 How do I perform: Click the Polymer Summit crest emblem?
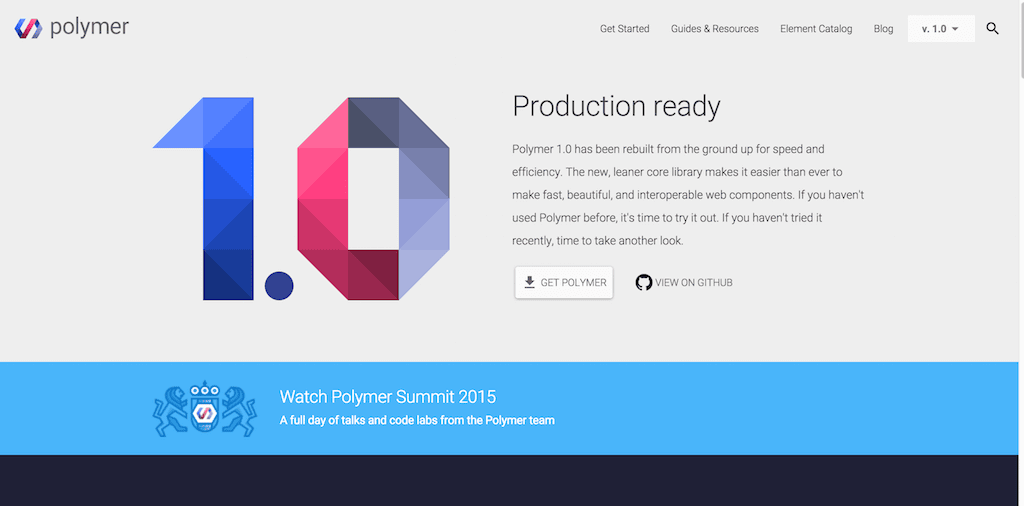[204, 411]
